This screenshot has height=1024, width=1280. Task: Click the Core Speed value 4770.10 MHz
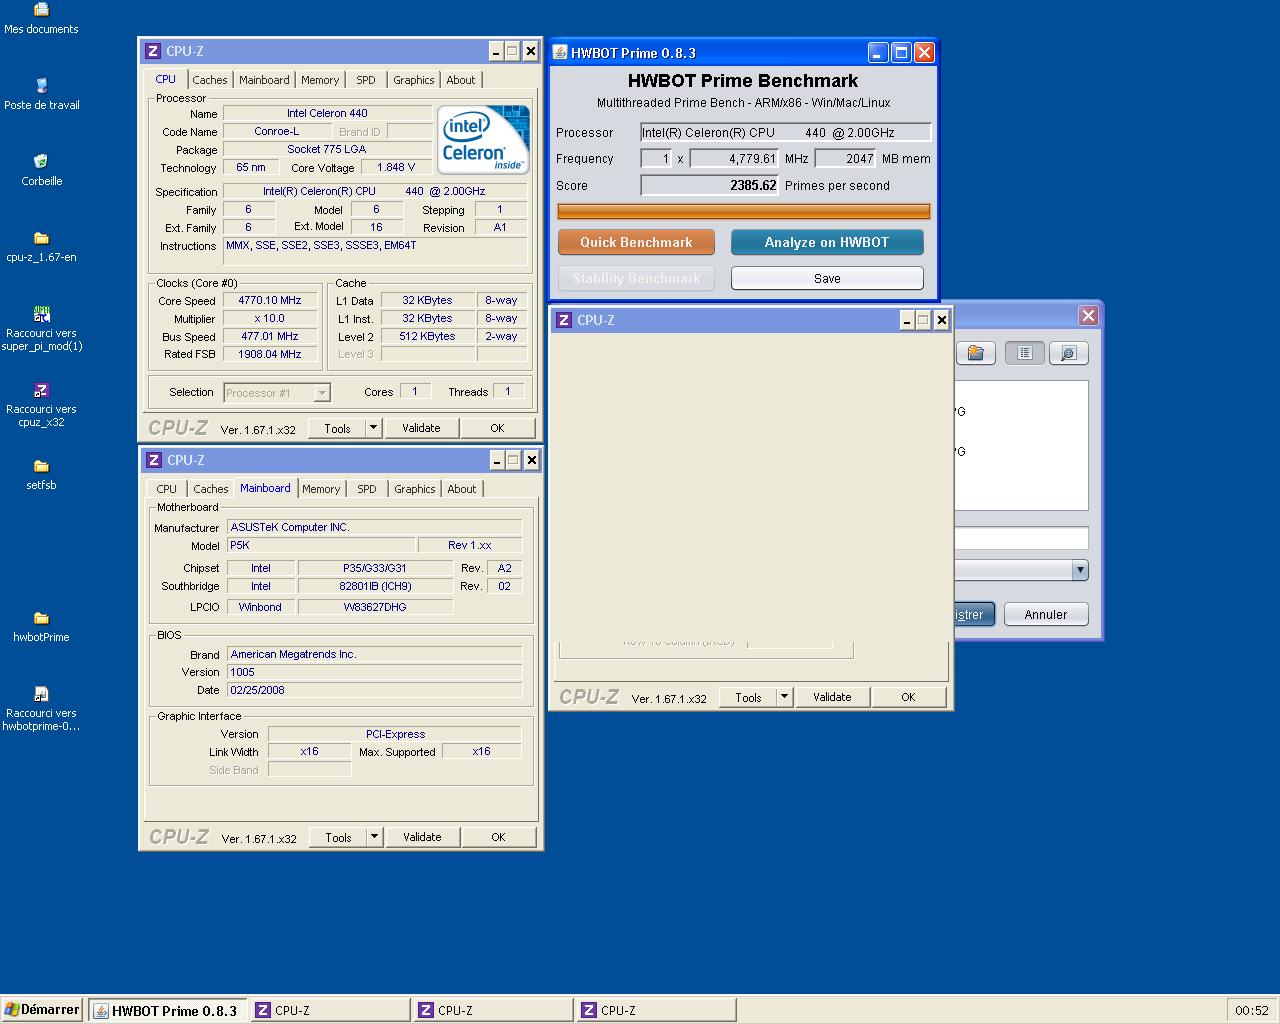pos(270,300)
